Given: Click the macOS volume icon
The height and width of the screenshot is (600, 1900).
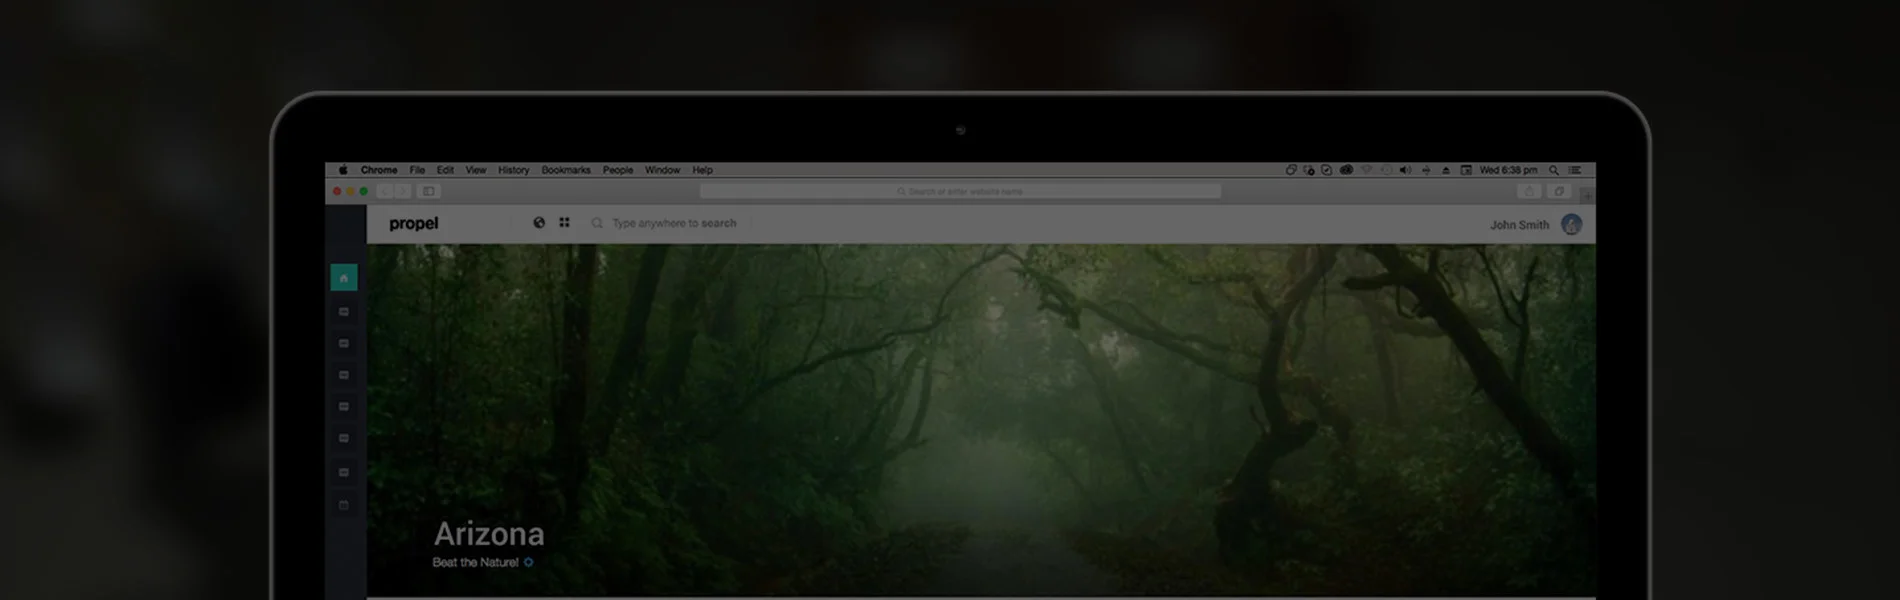Looking at the screenshot, I should pyautogui.click(x=1405, y=170).
